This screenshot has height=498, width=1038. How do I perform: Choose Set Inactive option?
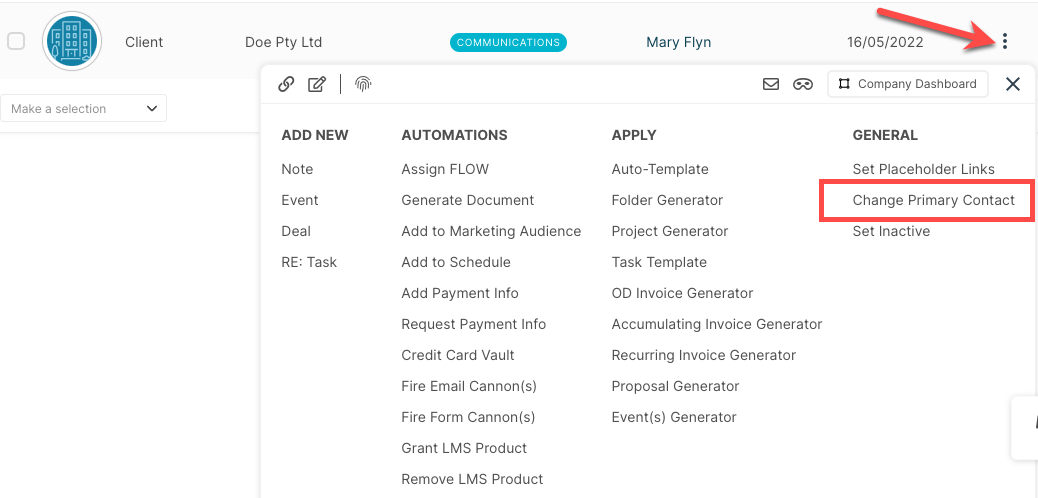[x=891, y=231]
